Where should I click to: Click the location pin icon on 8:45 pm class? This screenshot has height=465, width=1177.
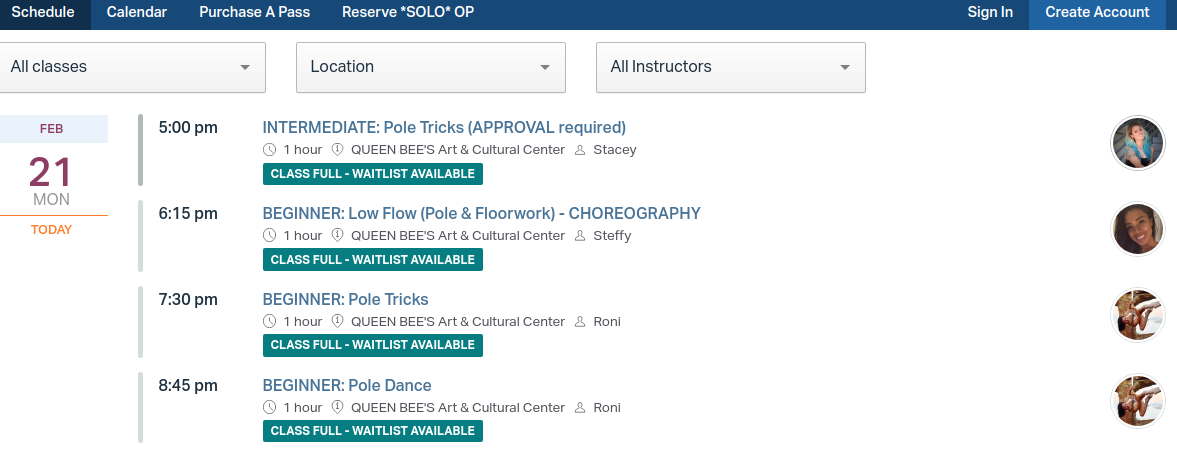click(x=337, y=408)
